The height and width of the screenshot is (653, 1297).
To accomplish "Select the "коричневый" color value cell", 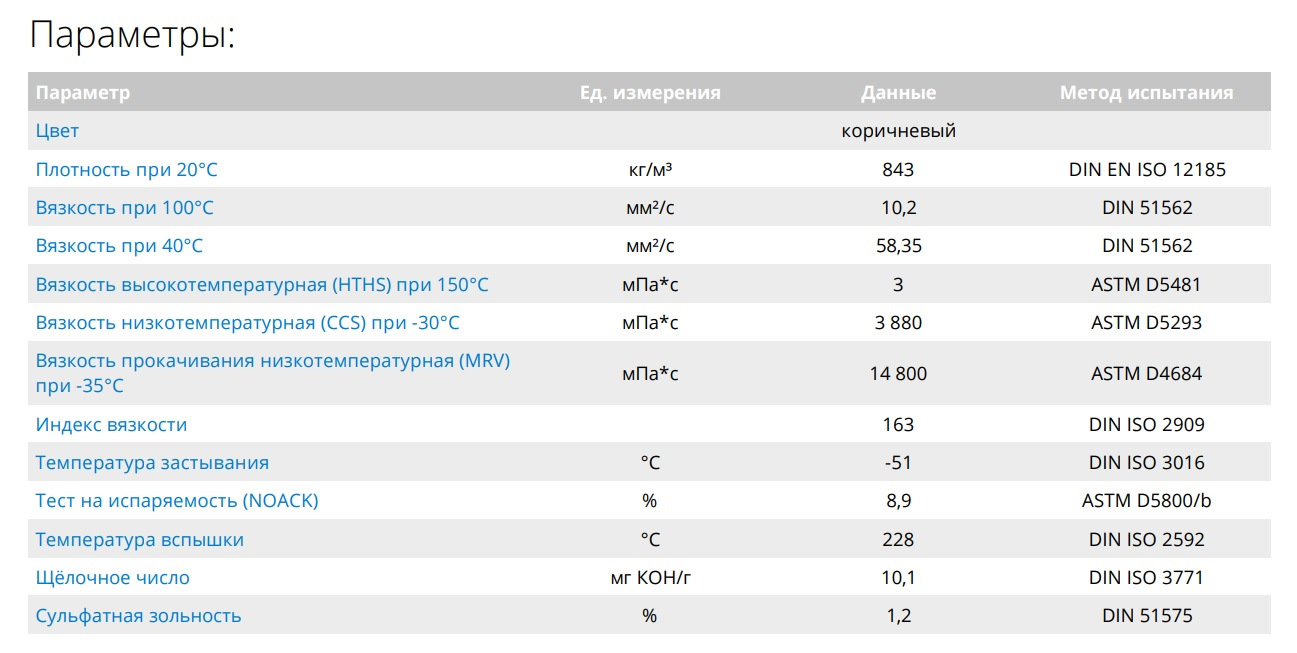I will [x=898, y=131].
